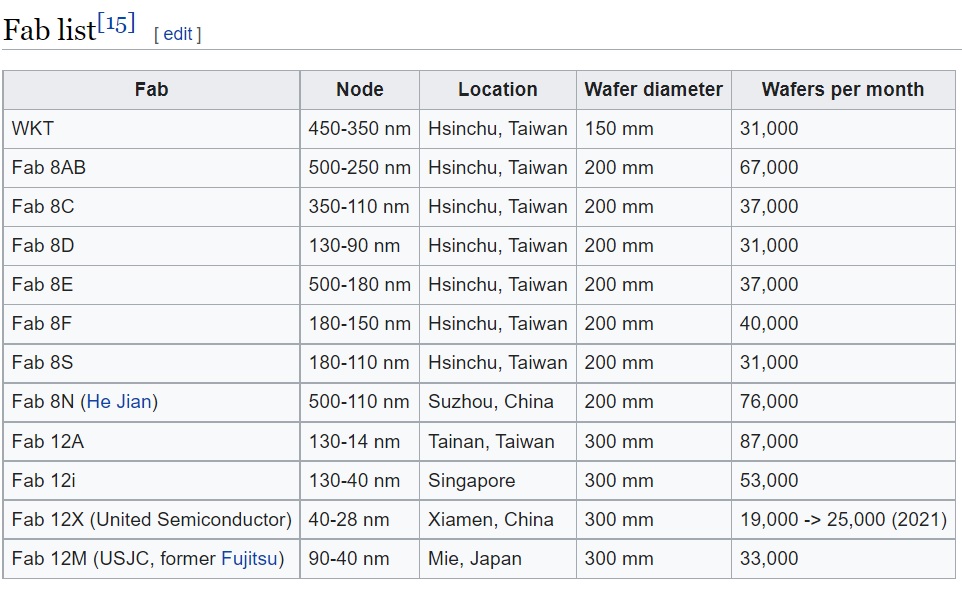The height and width of the screenshot is (592, 962).
Task: Click the 87,000 wafers value
Action: pos(769,442)
